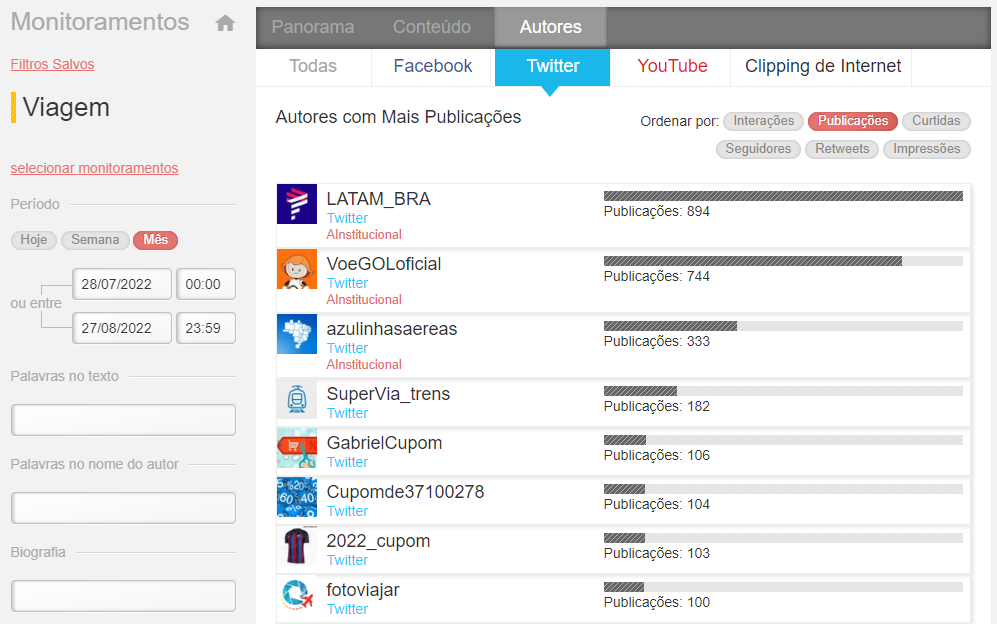Edit the start date 28/07/2022 field
The height and width of the screenshot is (624, 997).
point(122,284)
